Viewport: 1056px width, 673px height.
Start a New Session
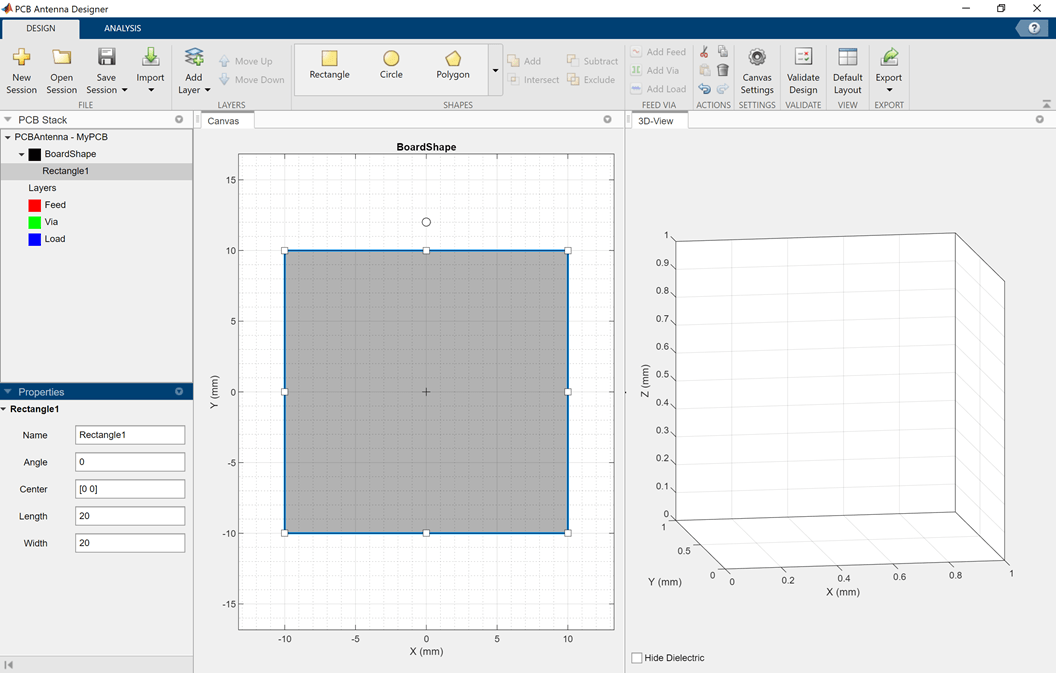(22, 71)
